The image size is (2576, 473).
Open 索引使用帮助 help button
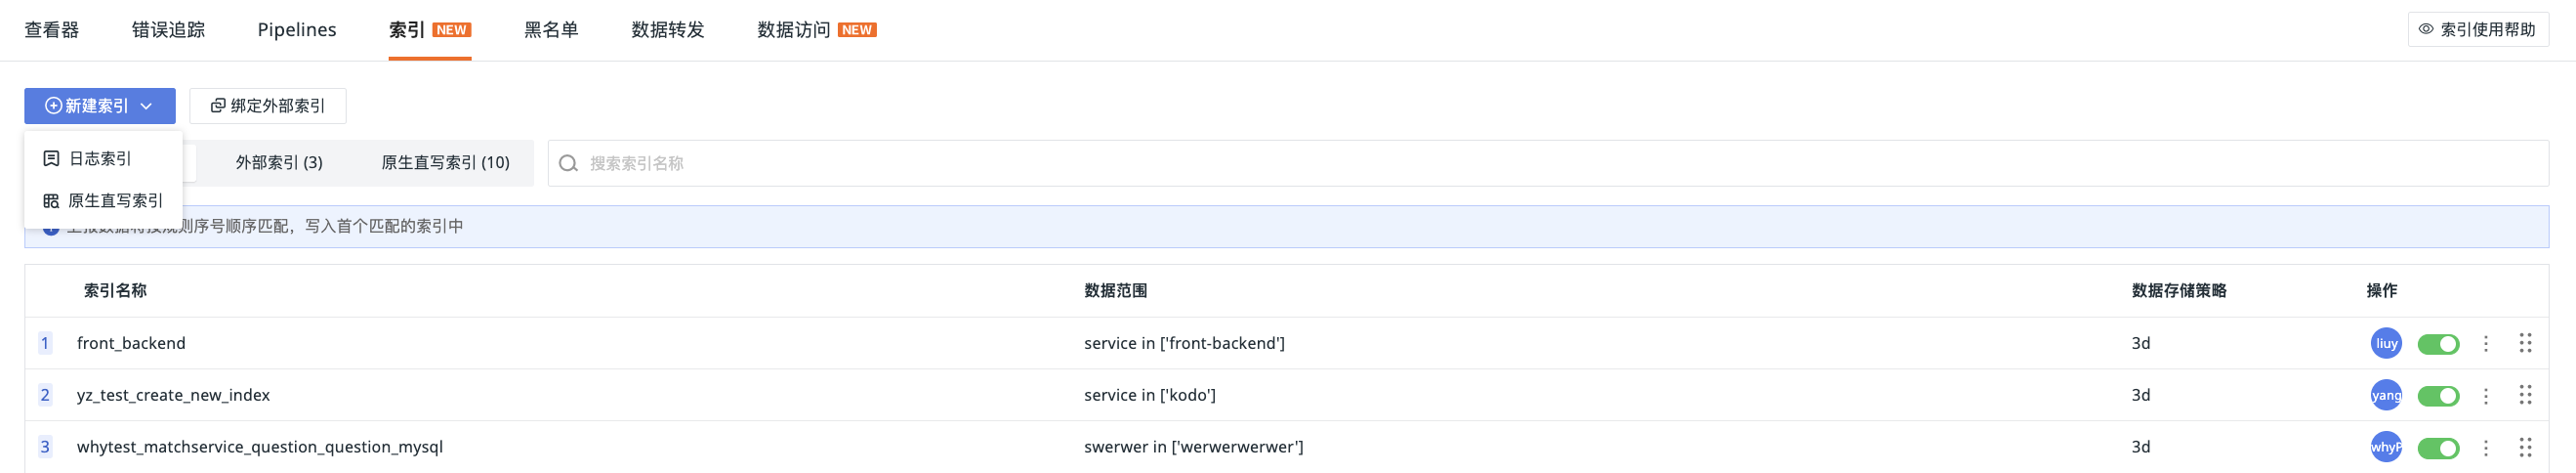tap(2477, 30)
